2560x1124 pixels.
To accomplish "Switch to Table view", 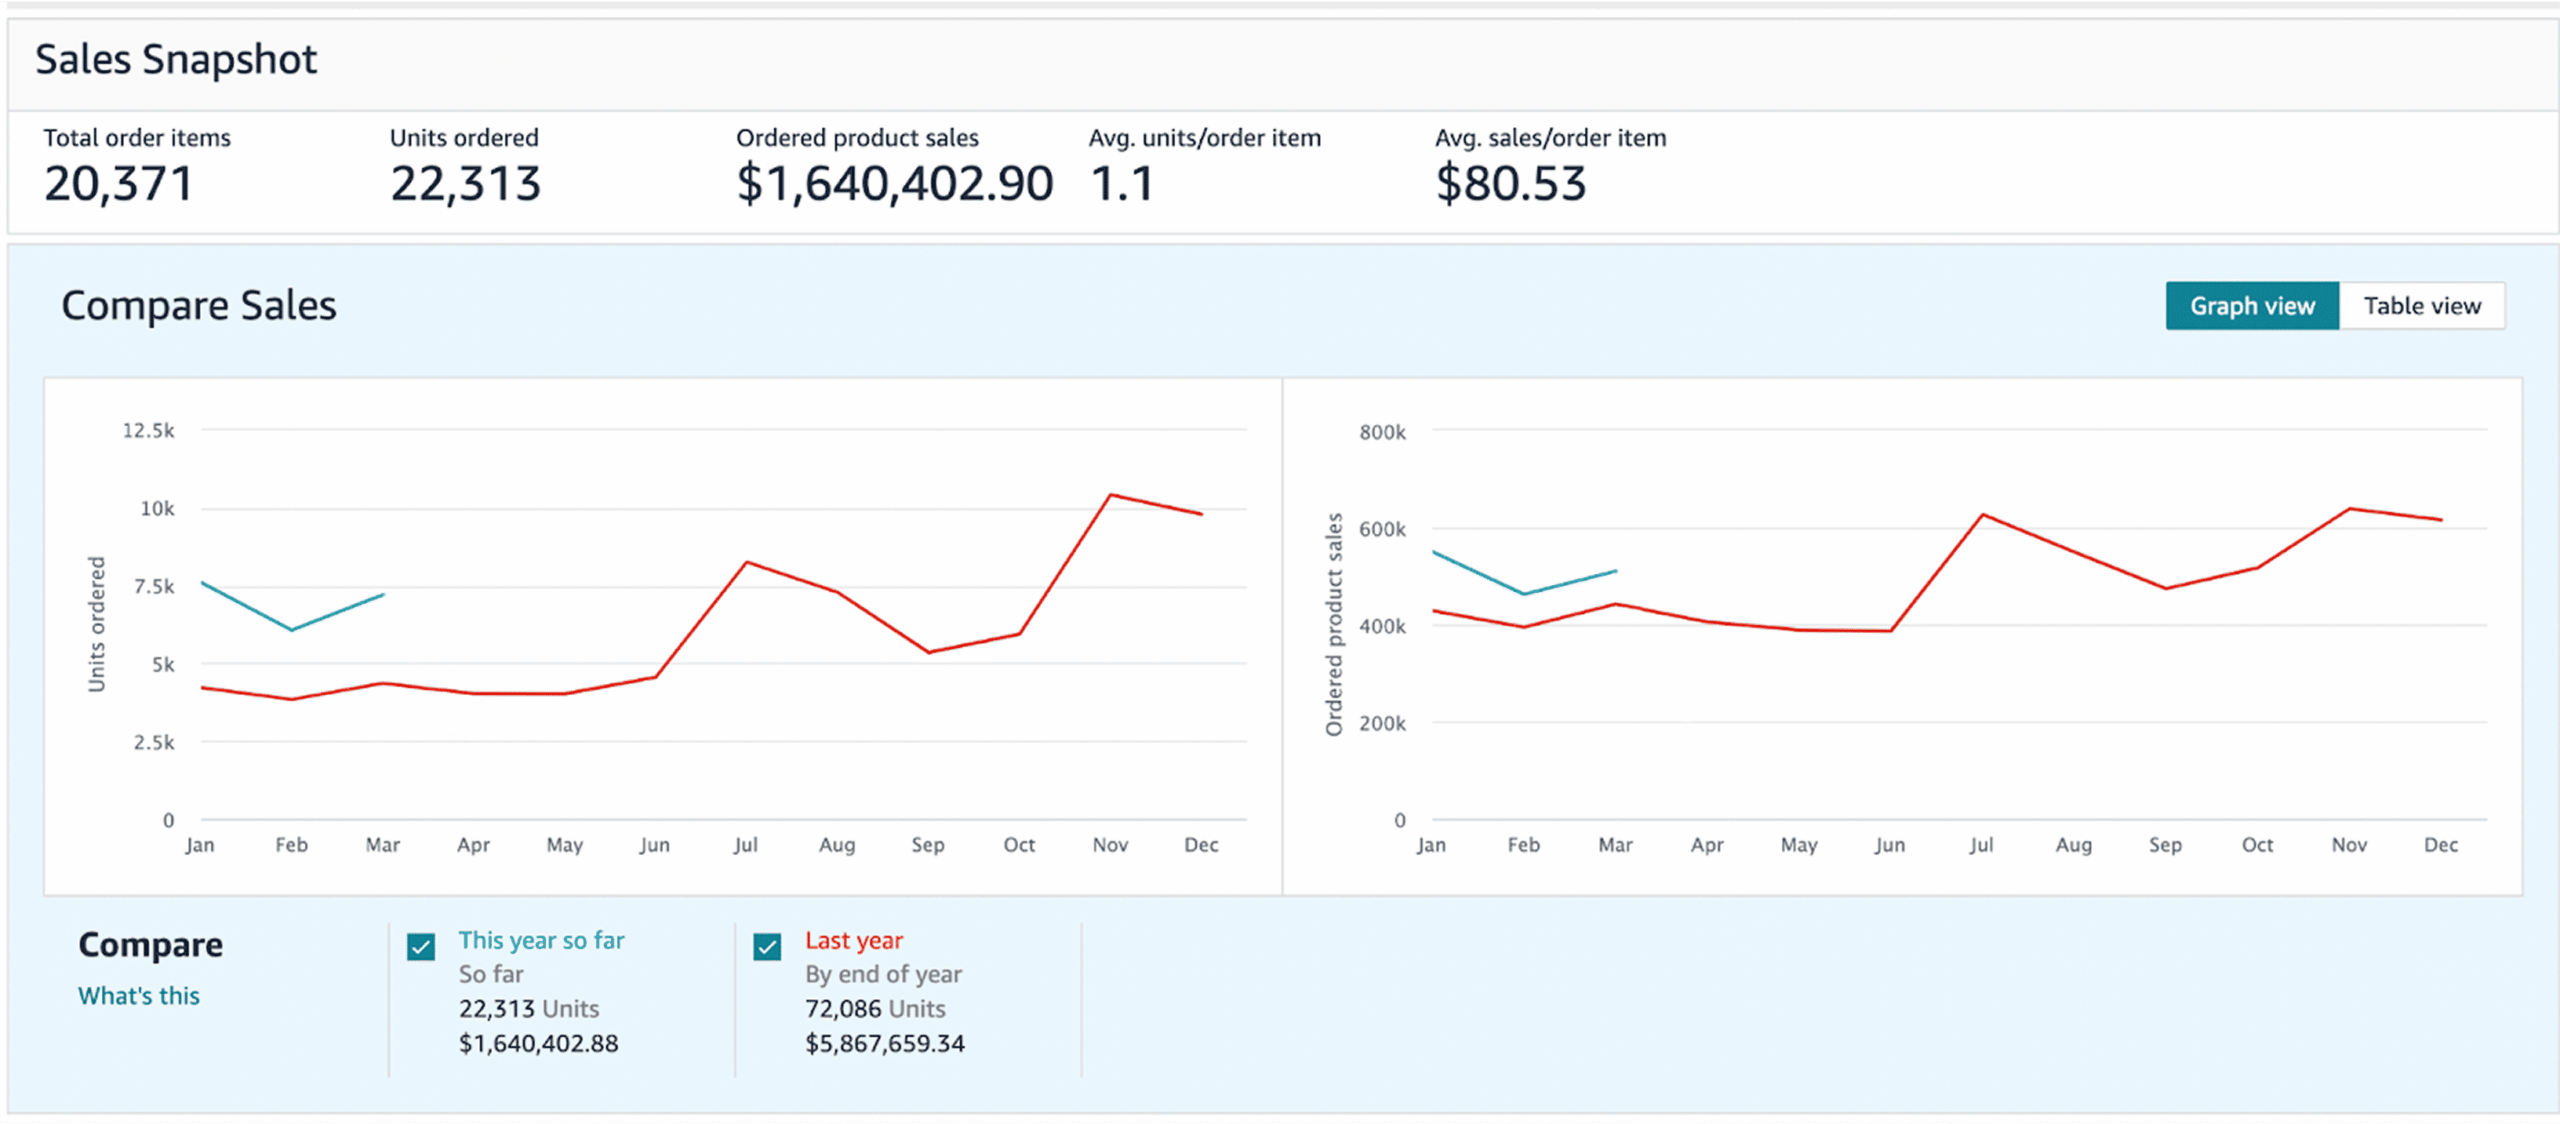I will [x=2421, y=306].
